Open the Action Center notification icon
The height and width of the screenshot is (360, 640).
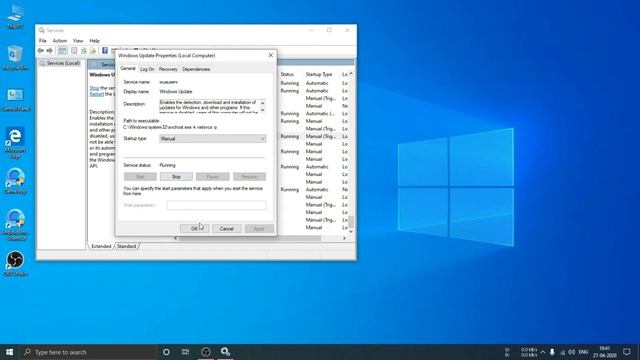click(x=627, y=352)
